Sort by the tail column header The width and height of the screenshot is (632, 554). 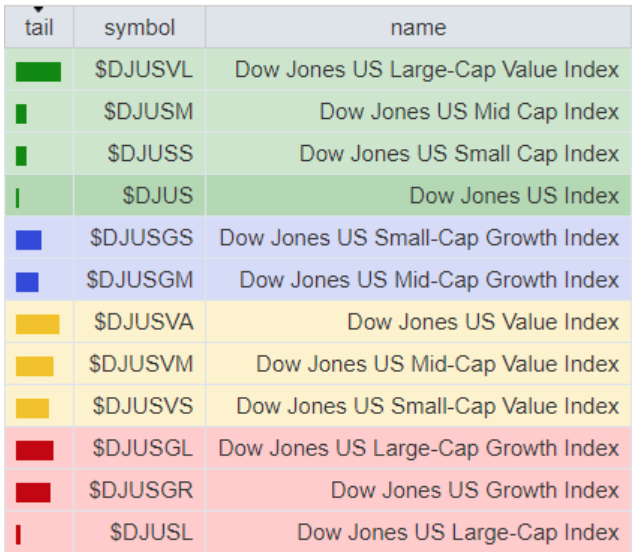click(39, 29)
